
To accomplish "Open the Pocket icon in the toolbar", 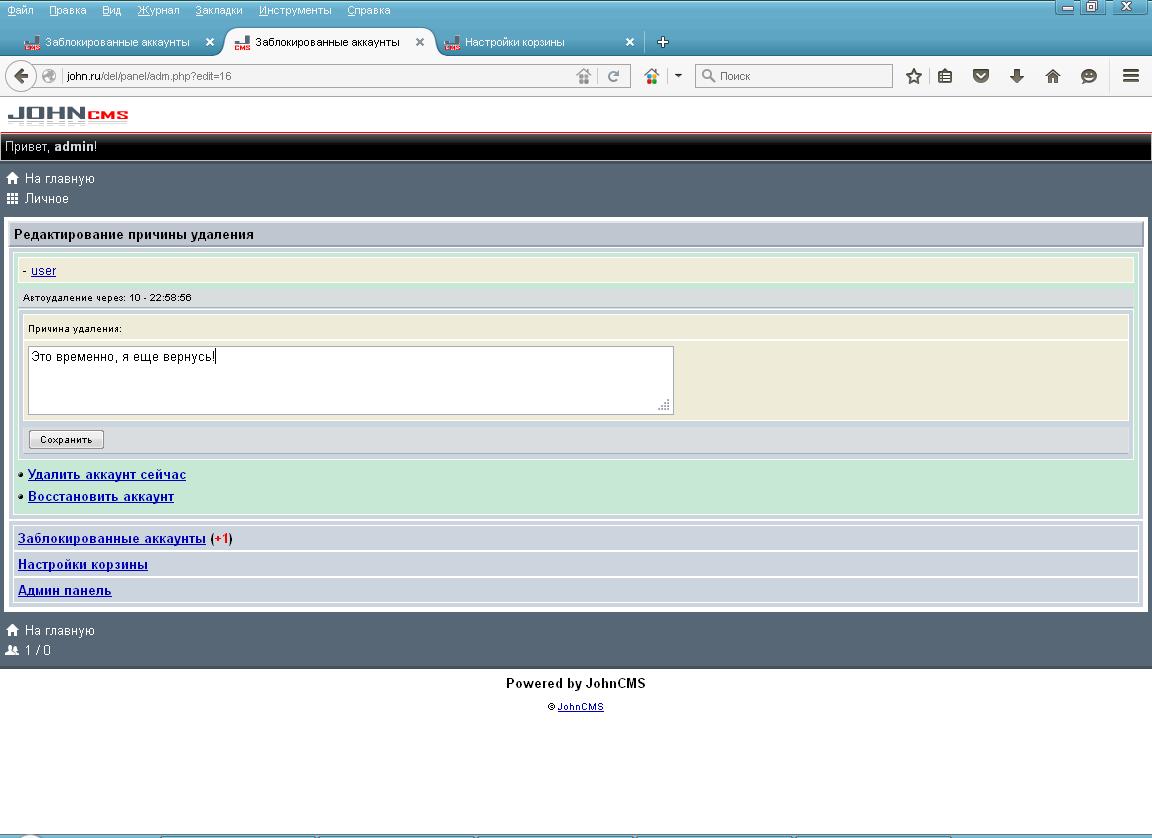I will point(981,76).
